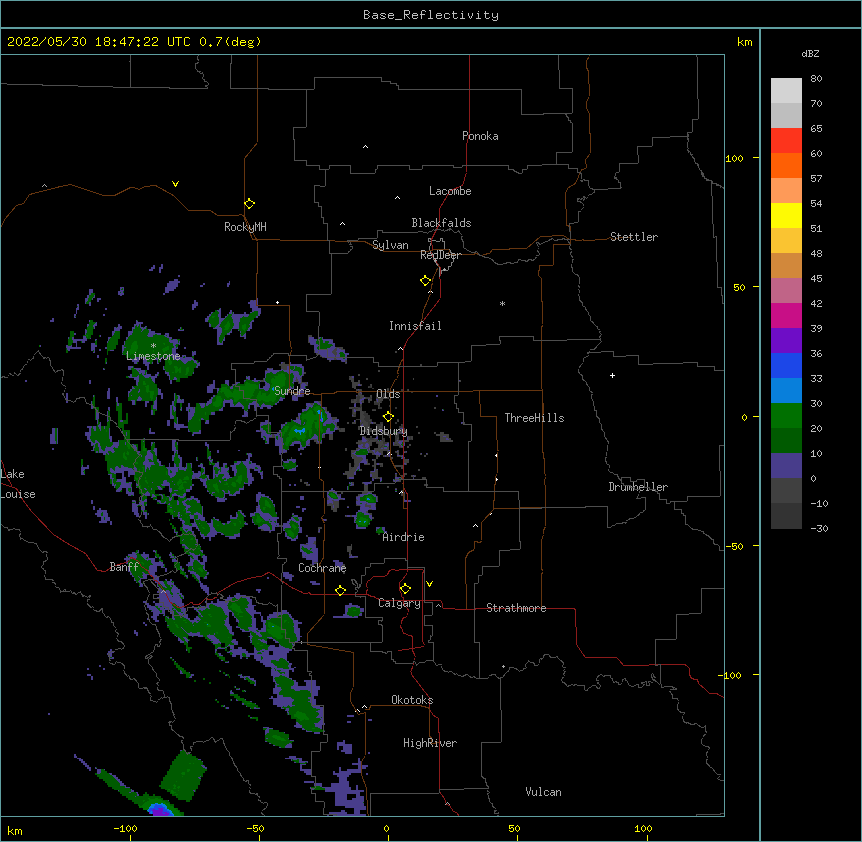Select the slate purple swatch between 10 and 0
This screenshot has height=842, width=862.
(786, 466)
